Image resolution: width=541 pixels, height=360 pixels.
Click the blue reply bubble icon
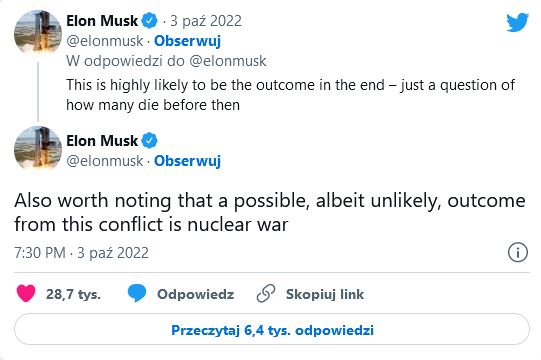137,294
